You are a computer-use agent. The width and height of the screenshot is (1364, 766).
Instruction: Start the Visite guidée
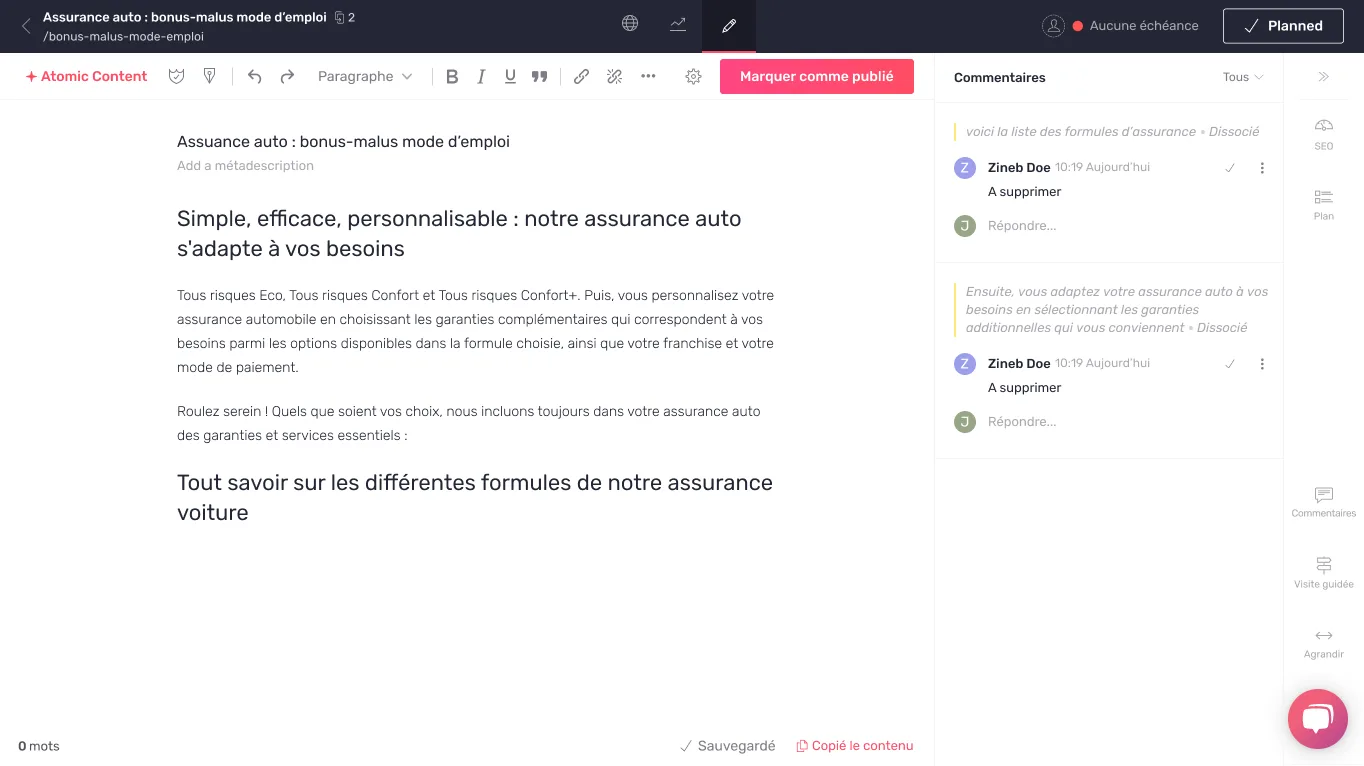1324,572
